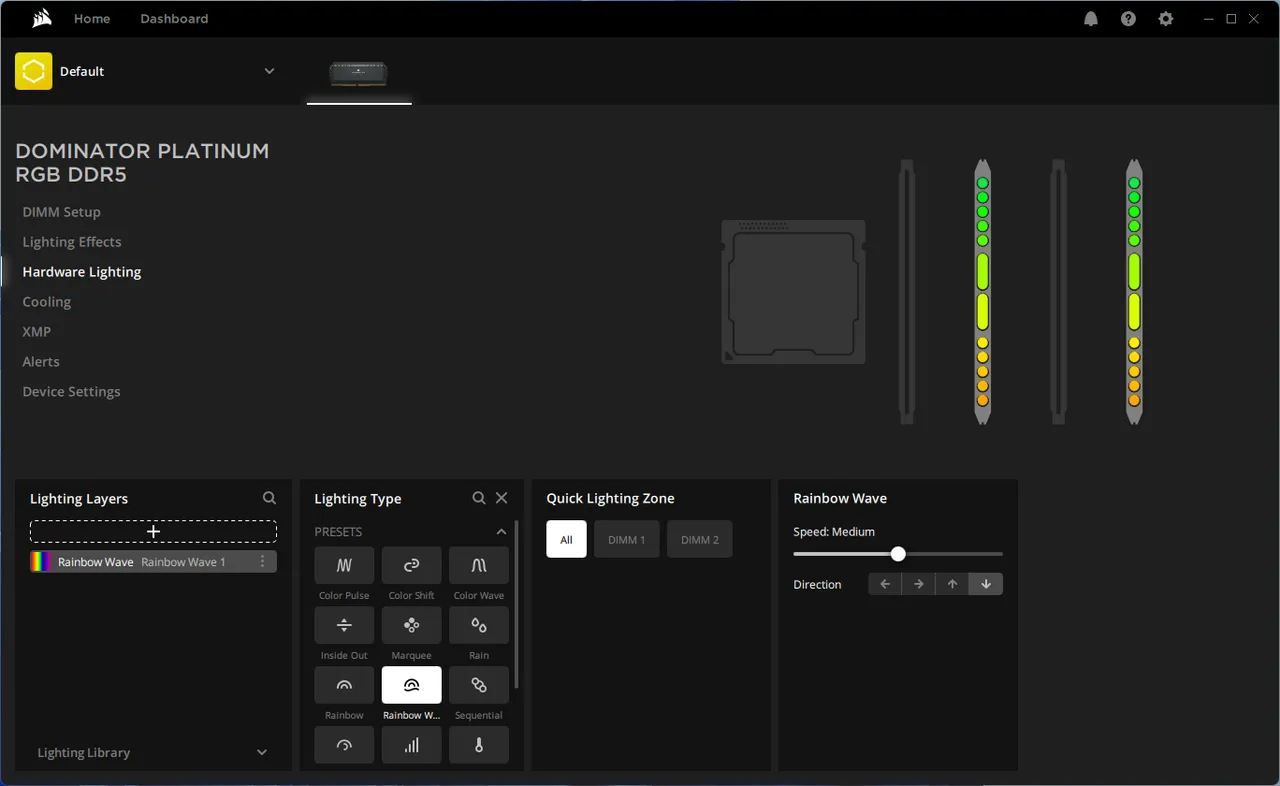Open iCUE settings gear
This screenshot has width=1280, height=786.
tap(1166, 19)
